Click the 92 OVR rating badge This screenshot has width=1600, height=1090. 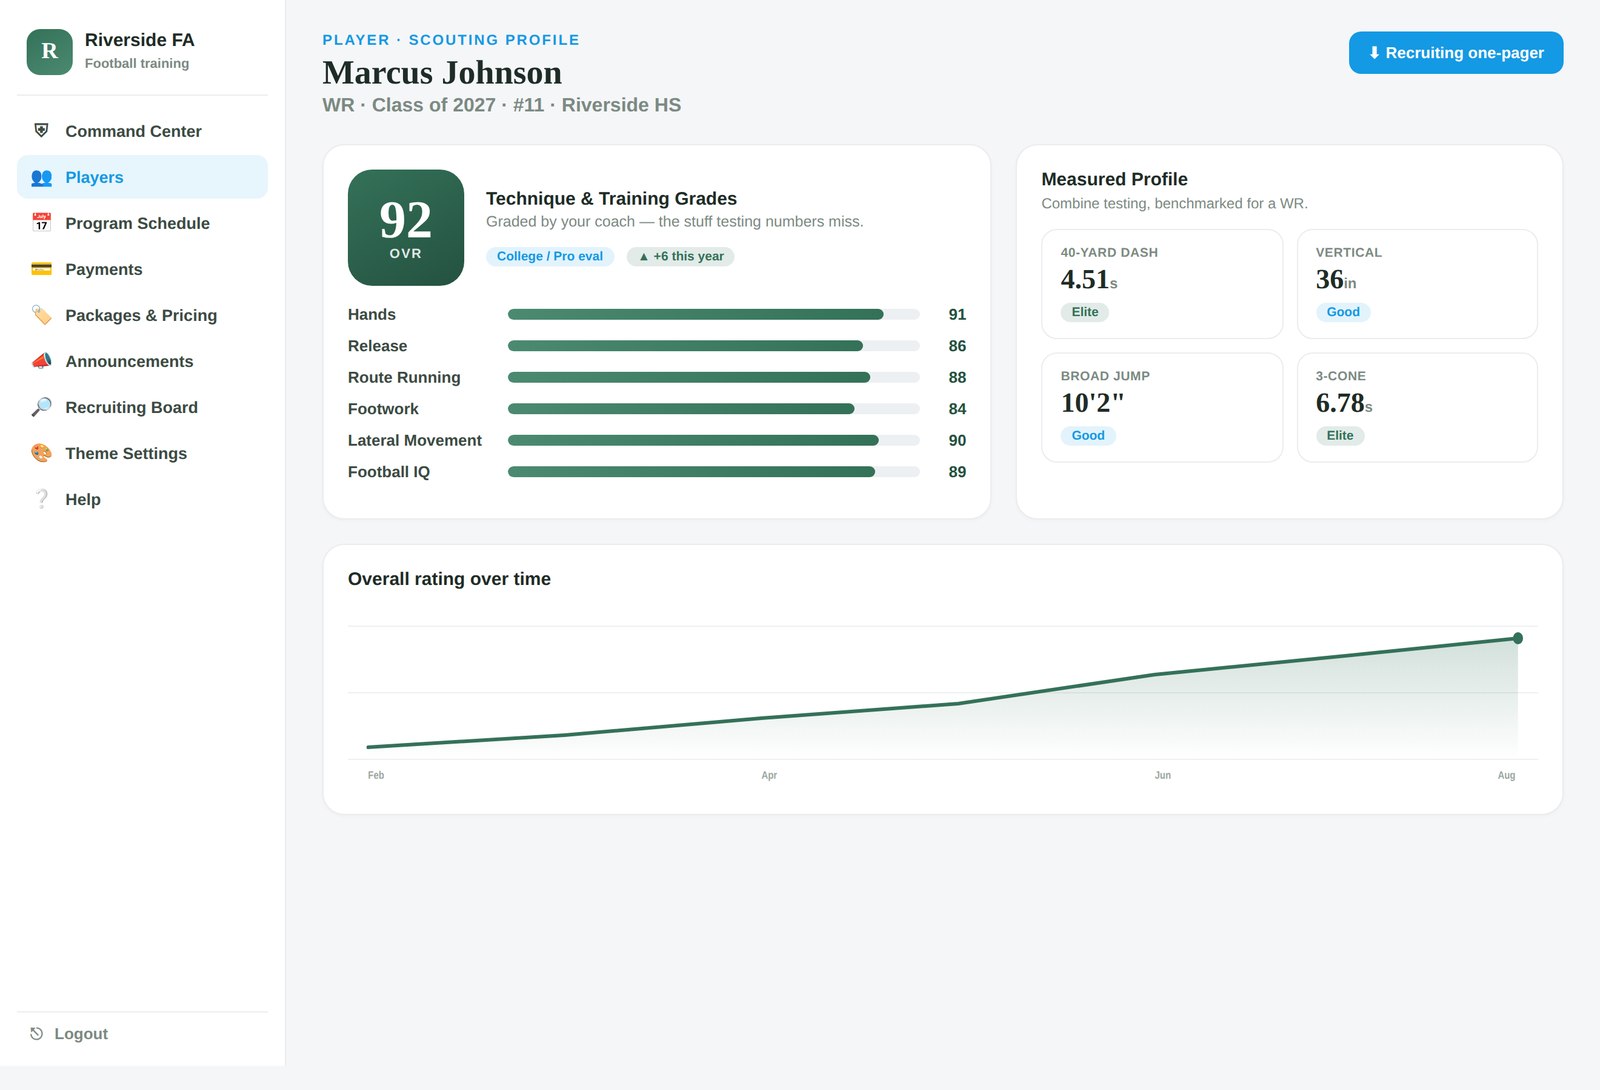click(406, 228)
